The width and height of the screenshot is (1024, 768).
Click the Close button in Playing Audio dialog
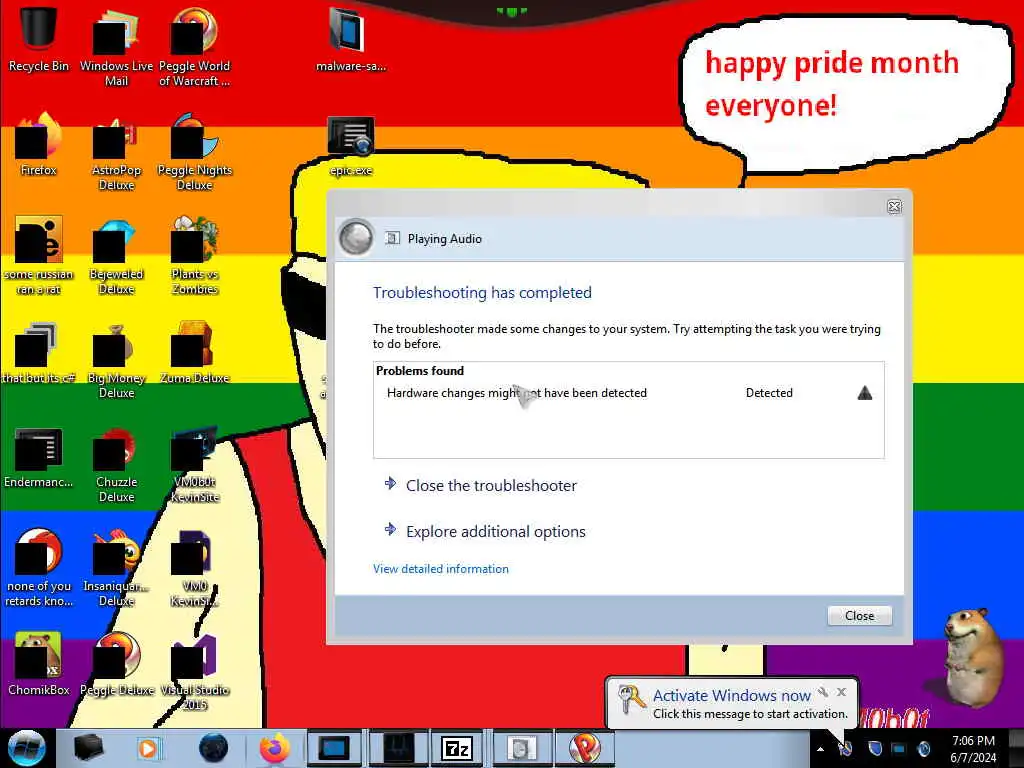click(859, 616)
